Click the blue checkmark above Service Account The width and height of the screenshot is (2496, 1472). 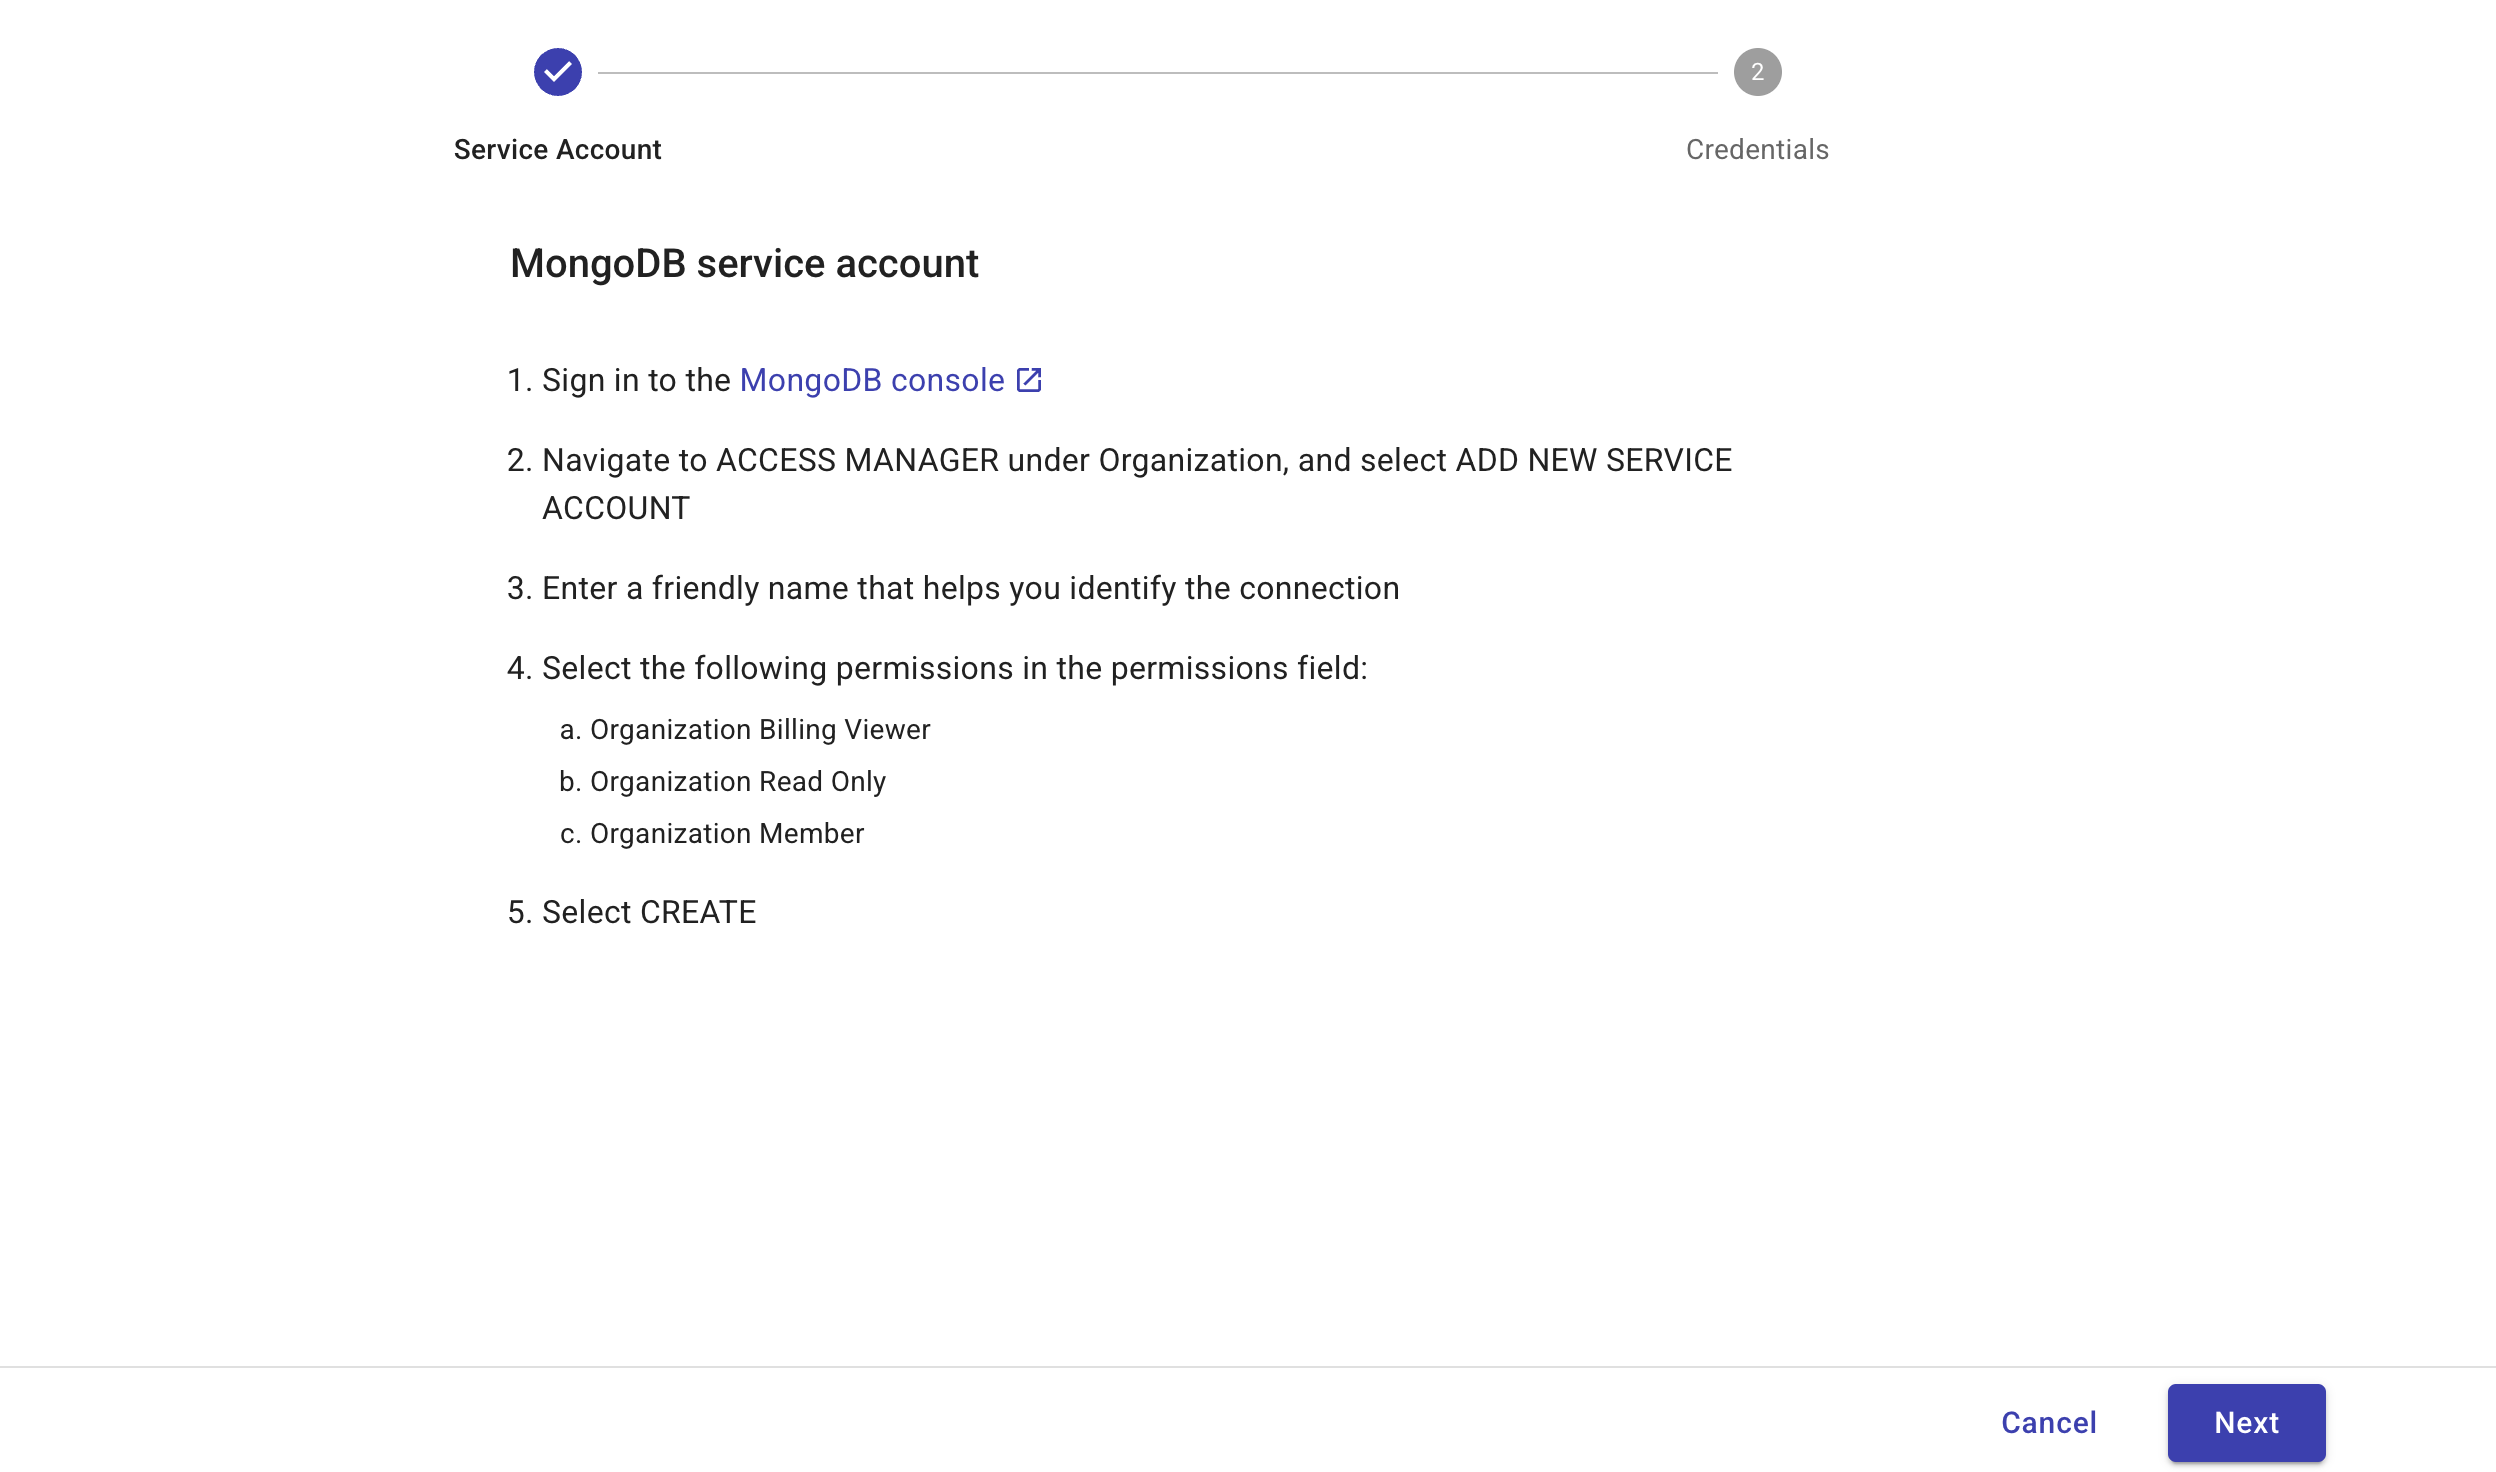[x=557, y=71]
